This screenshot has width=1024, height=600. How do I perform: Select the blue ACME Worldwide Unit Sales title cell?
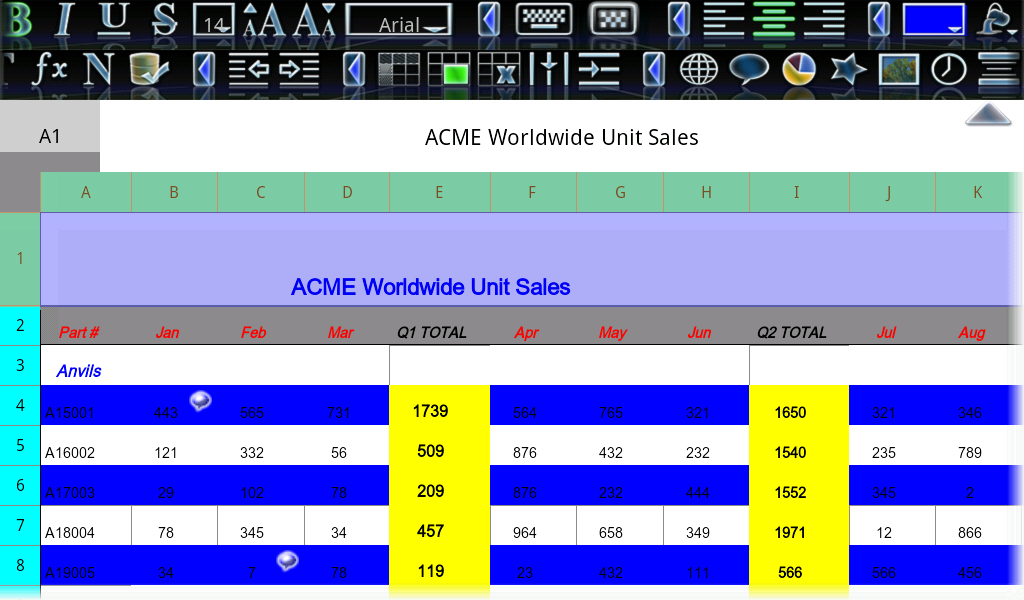point(532,259)
